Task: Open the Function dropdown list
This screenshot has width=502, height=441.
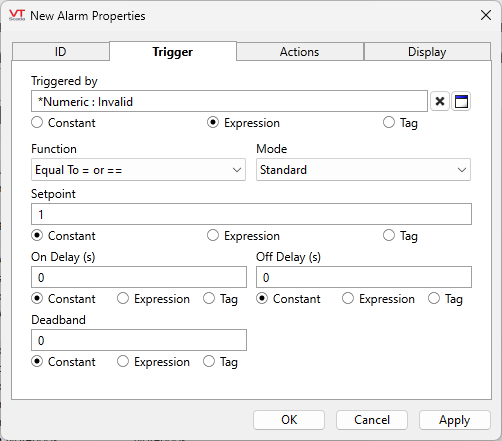Action: click(x=138, y=170)
